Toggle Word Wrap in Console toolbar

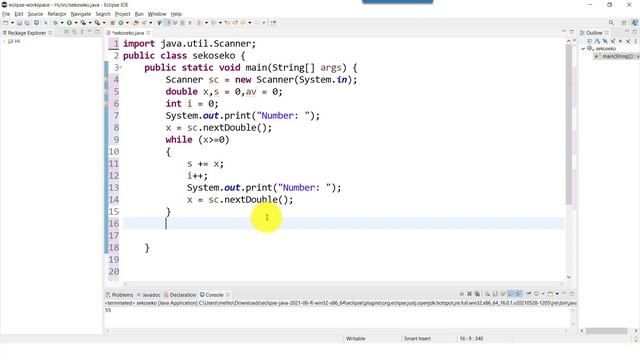(x=503, y=294)
